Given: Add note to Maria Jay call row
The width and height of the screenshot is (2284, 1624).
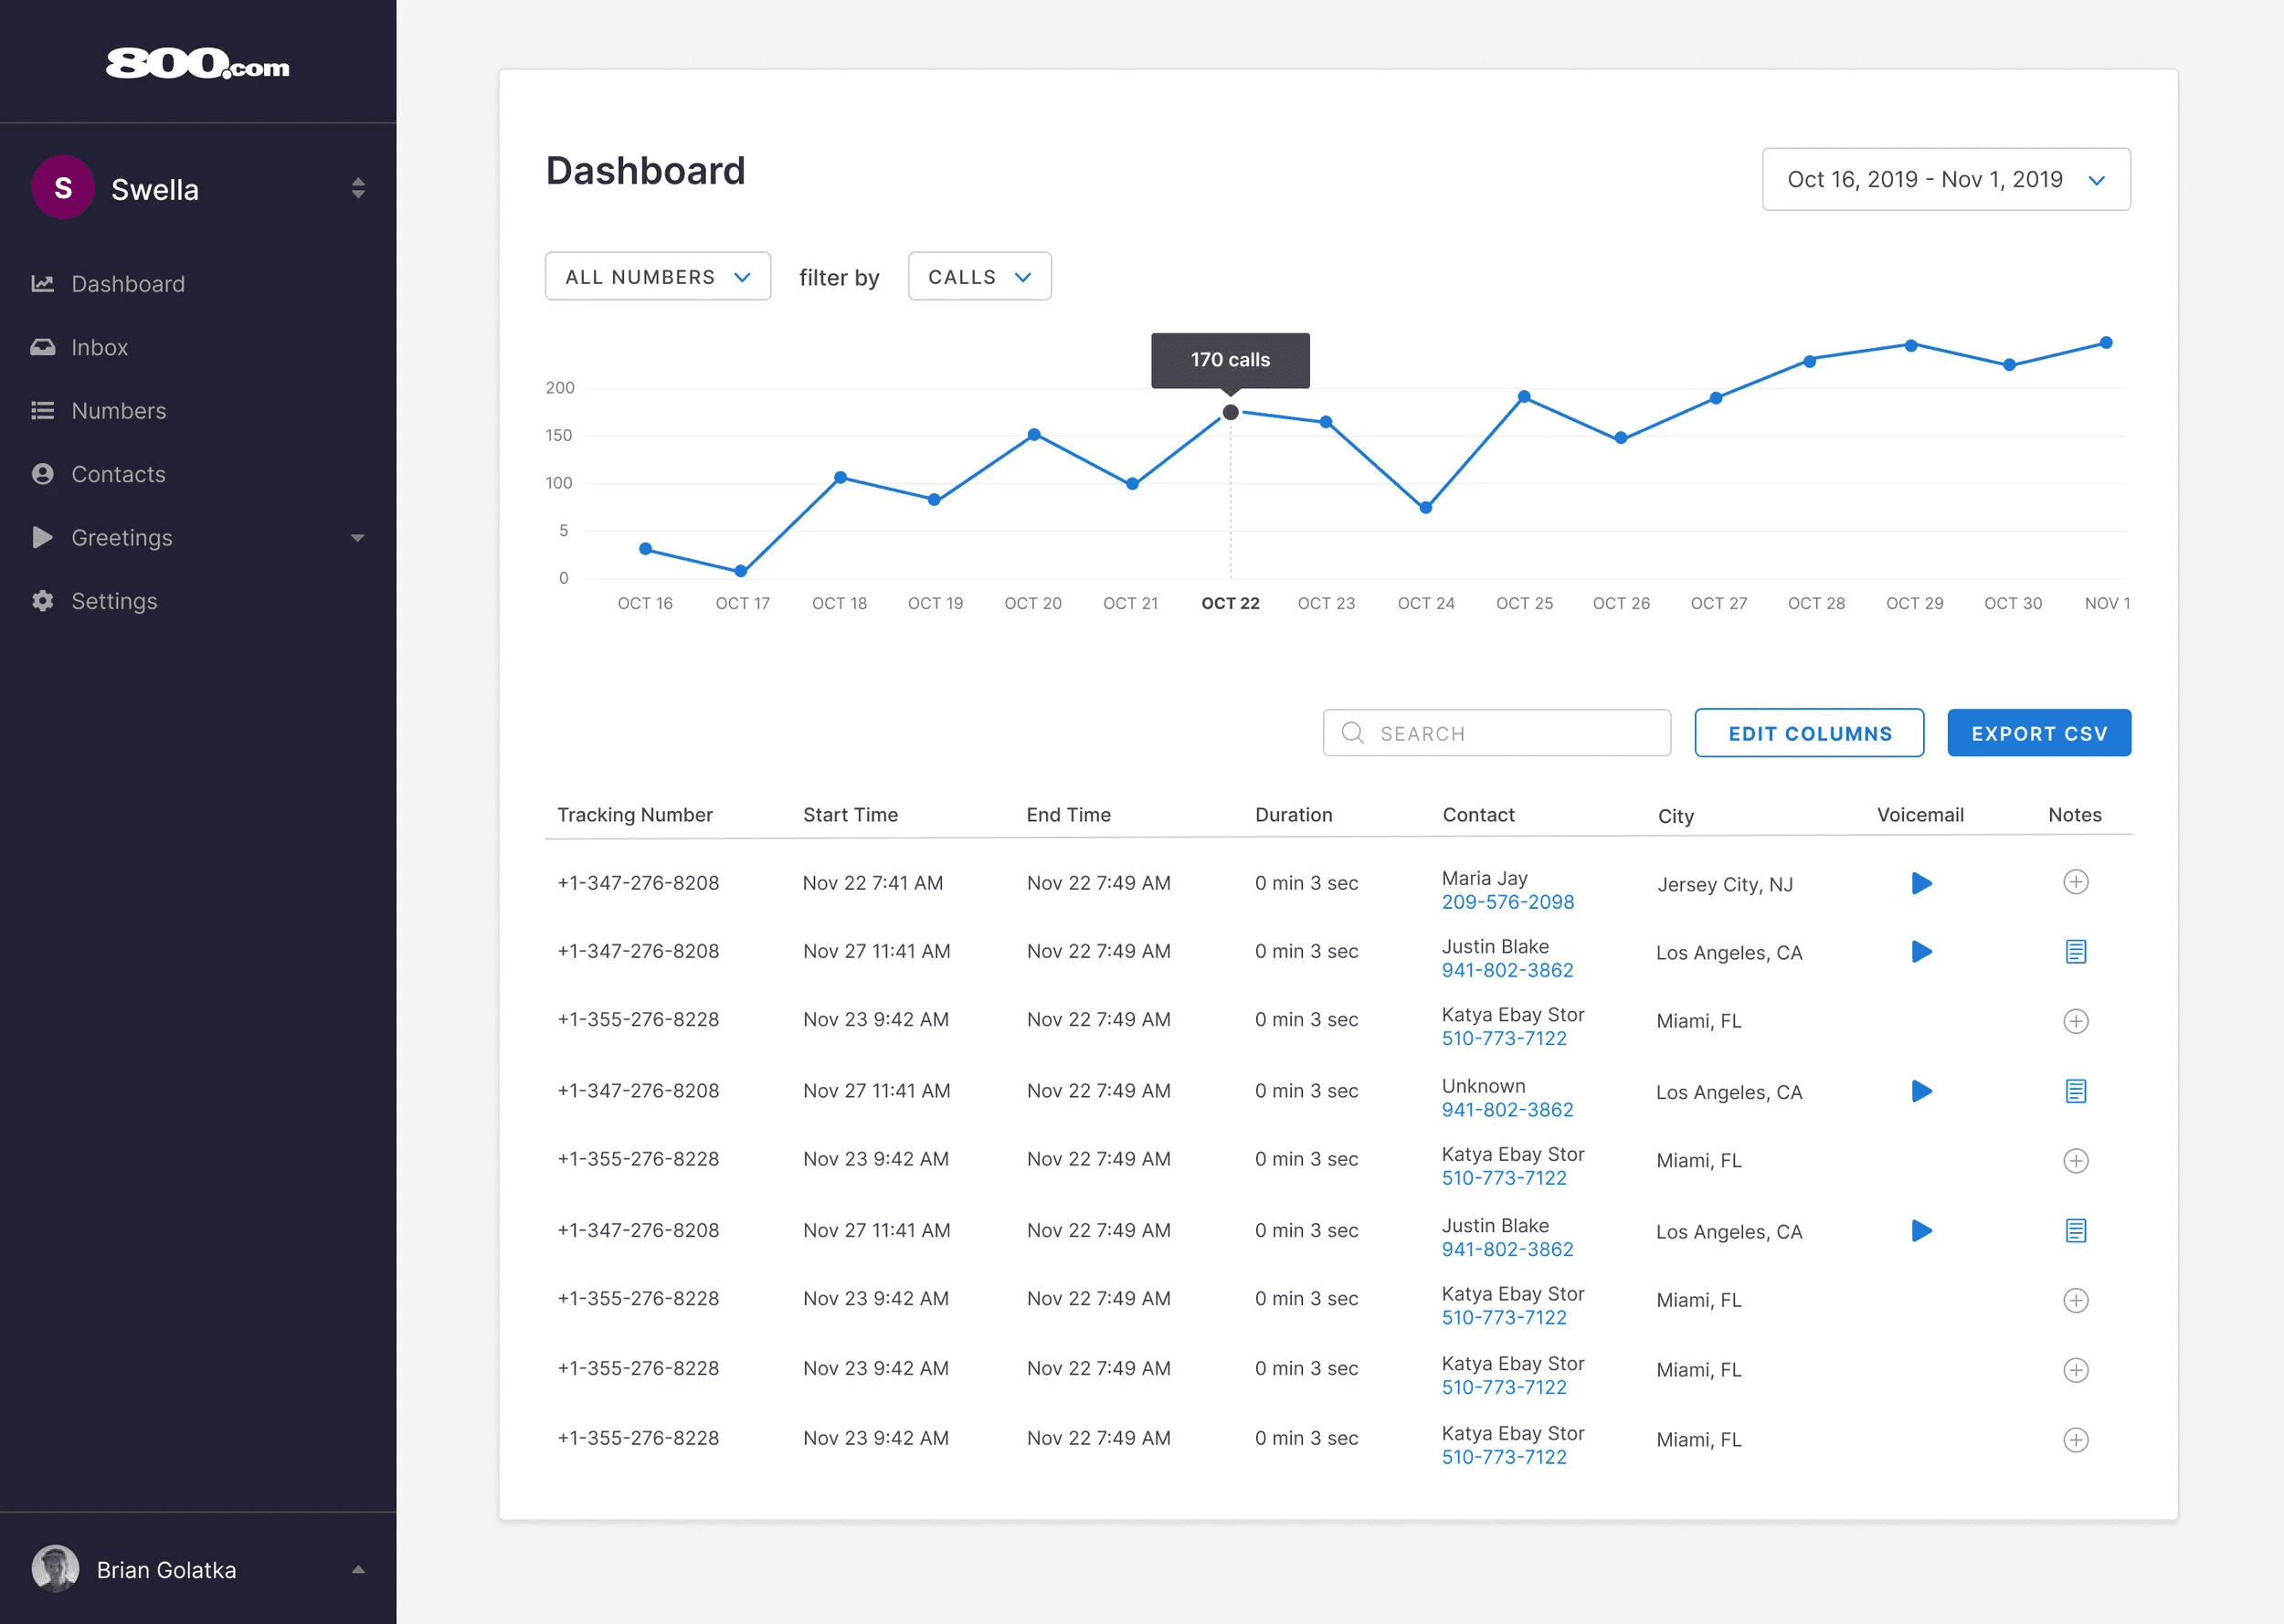Looking at the screenshot, I should click(2075, 882).
